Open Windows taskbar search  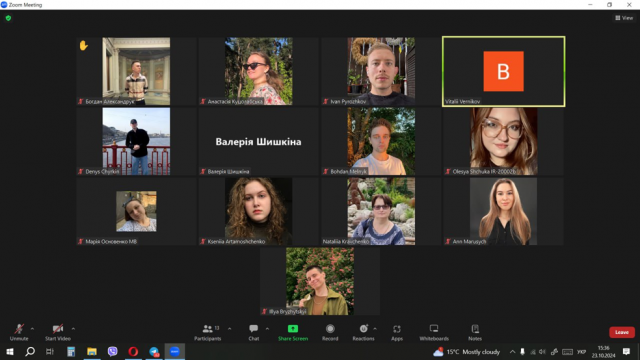(30, 351)
